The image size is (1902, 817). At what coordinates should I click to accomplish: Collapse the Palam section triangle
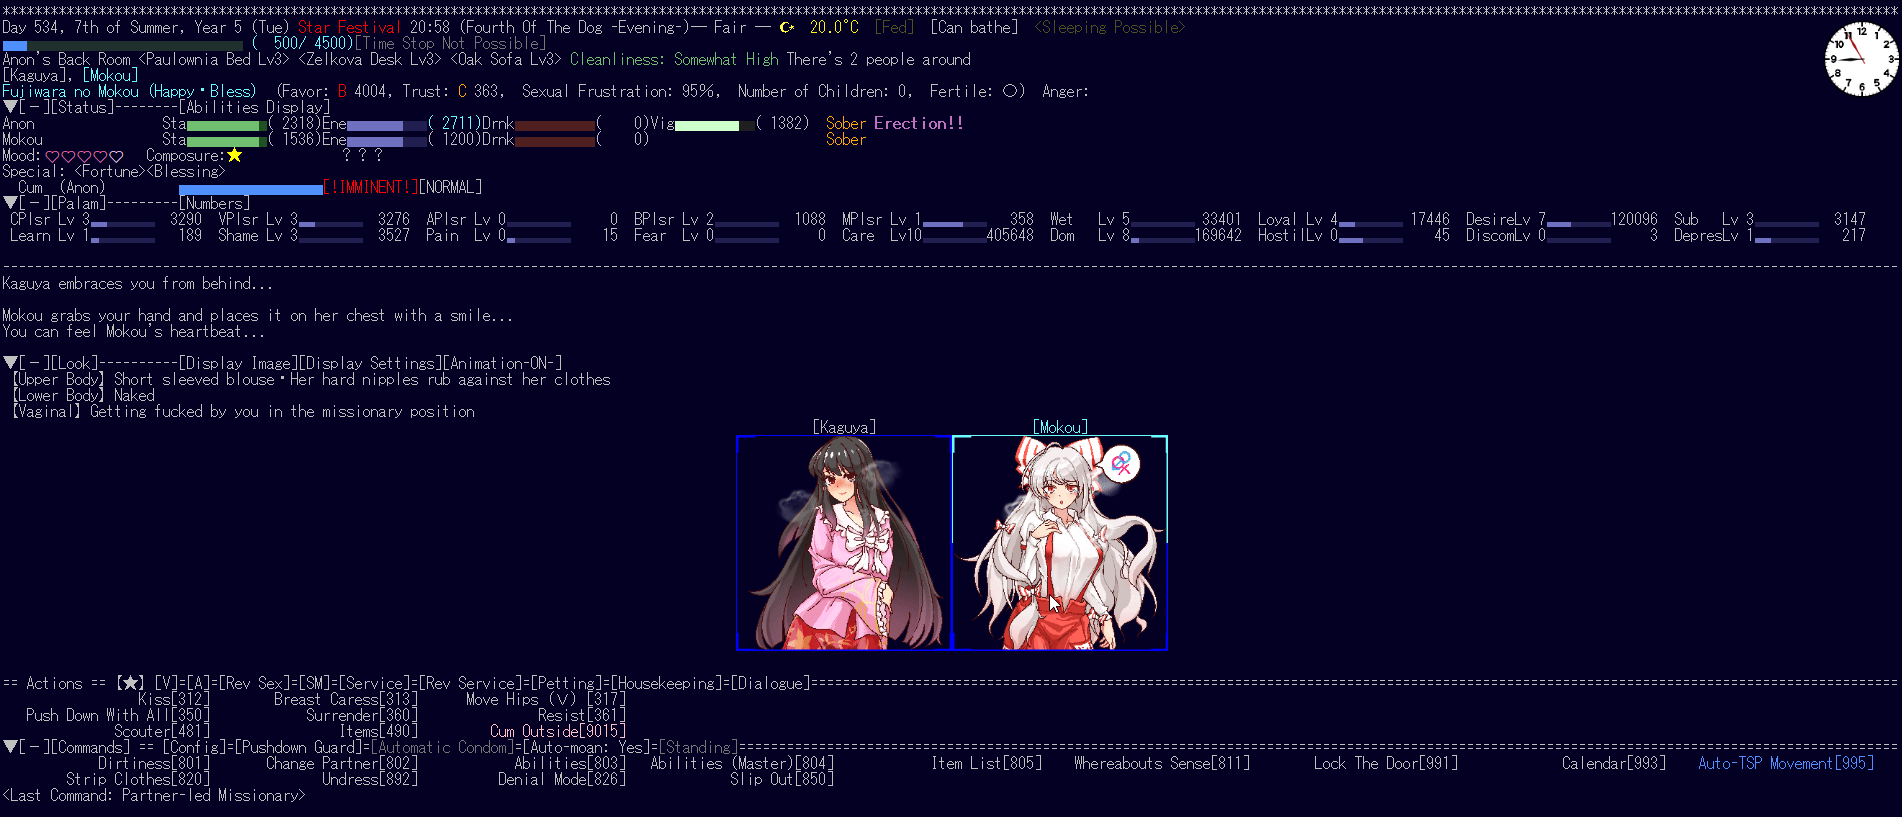click(10, 203)
